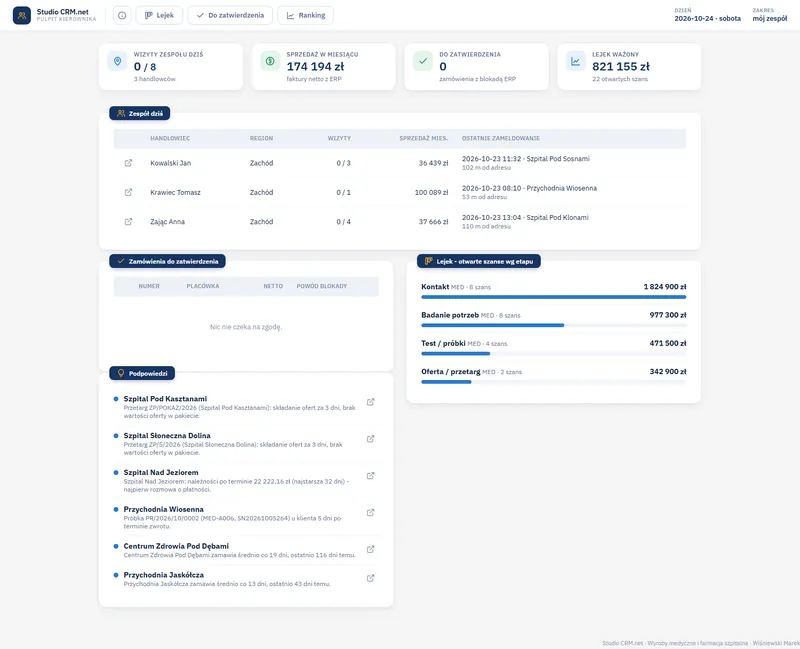
Task: Click Kowalski Jan in the team table
Action: (170, 163)
